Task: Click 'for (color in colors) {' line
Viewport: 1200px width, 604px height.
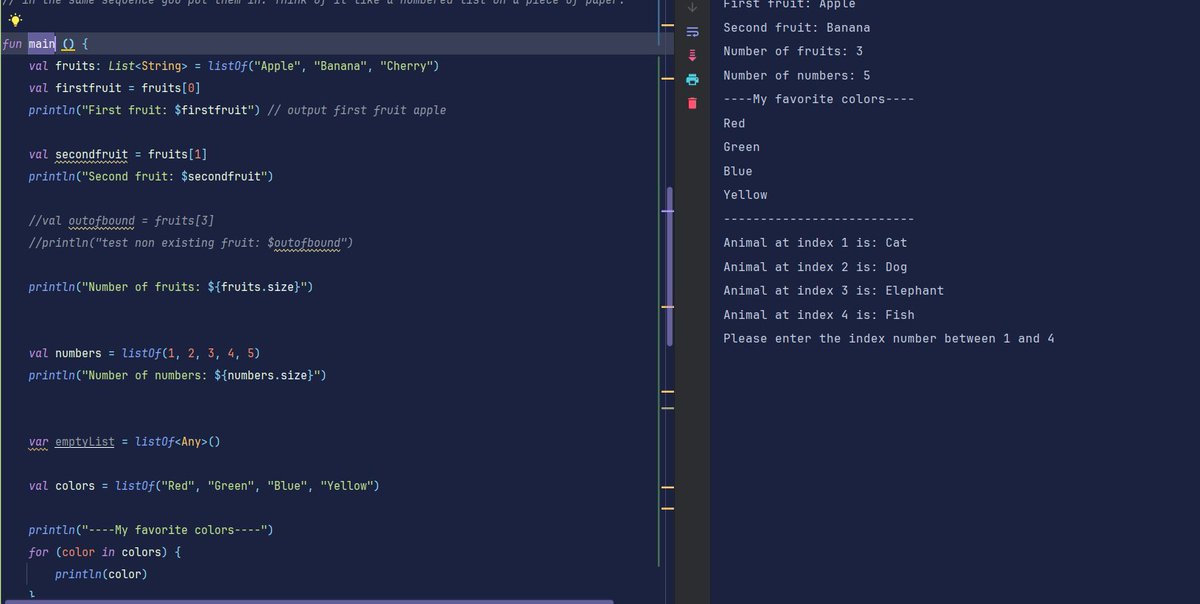Action: [105, 552]
